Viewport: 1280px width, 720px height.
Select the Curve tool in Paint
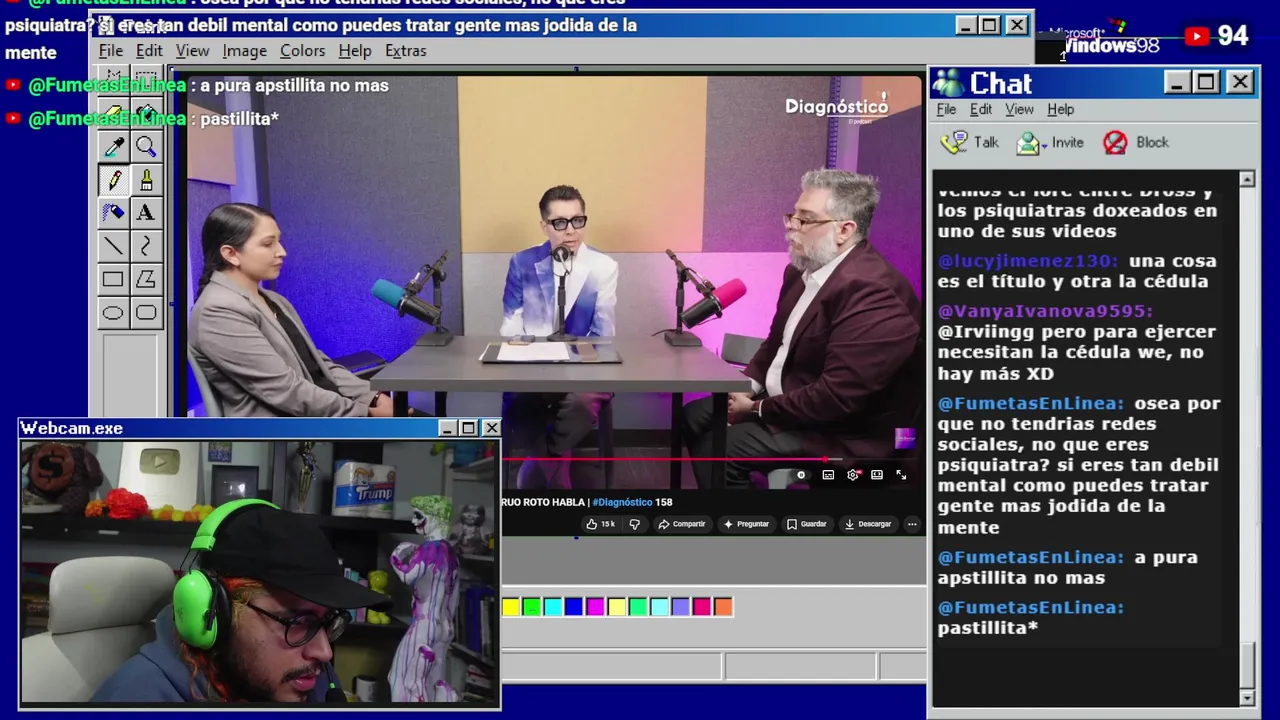[x=147, y=246]
